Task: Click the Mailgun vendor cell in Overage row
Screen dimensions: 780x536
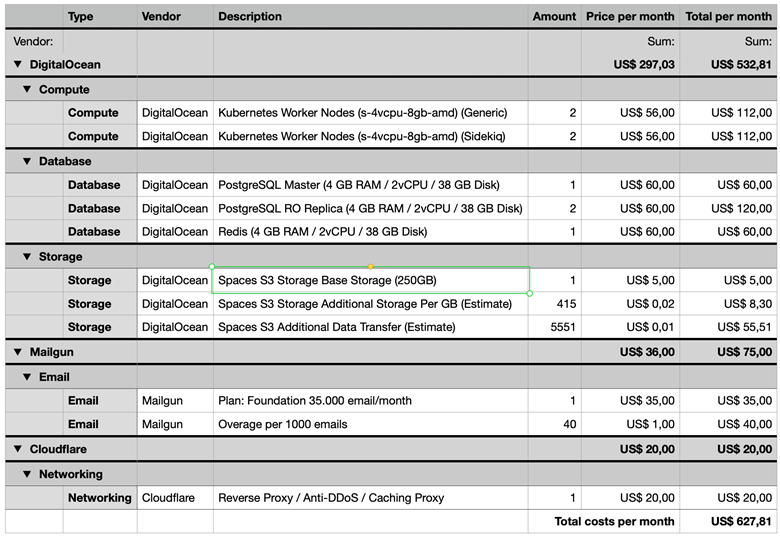Action: click(x=175, y=424)
